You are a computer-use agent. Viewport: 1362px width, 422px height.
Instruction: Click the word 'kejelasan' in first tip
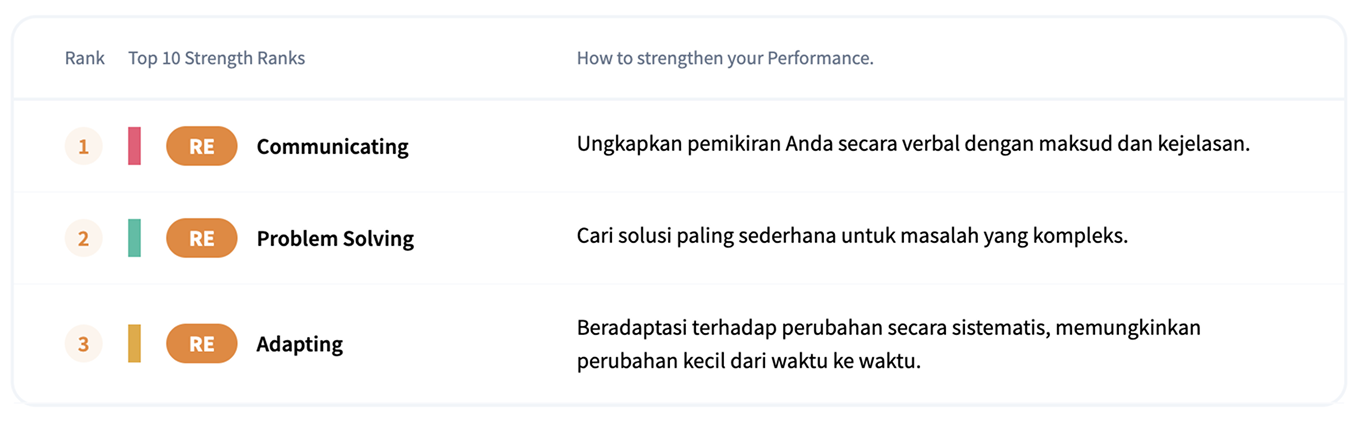click(x=1207, y=144)
